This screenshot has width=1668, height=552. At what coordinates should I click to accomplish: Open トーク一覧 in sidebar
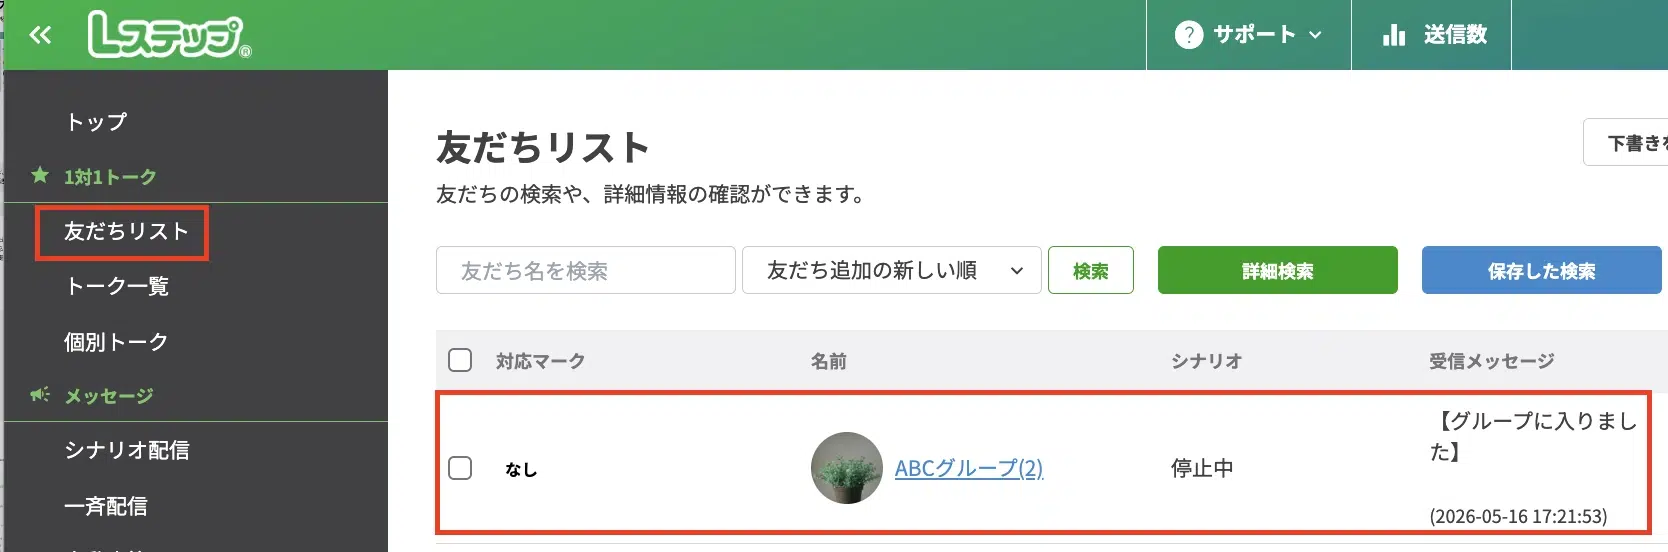(117, 287)
